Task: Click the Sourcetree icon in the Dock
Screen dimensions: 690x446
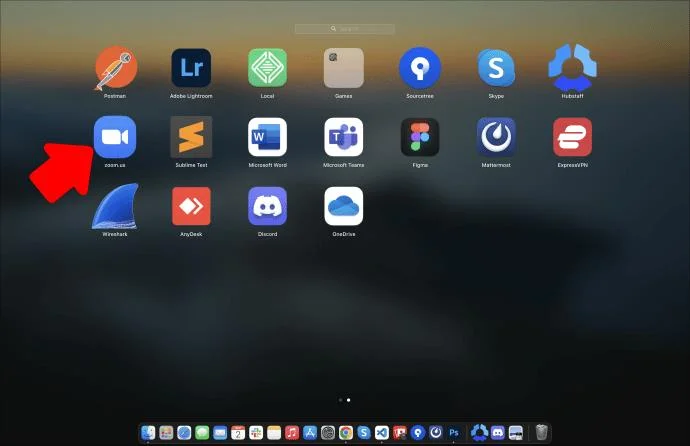Action: tap(418, 433)
